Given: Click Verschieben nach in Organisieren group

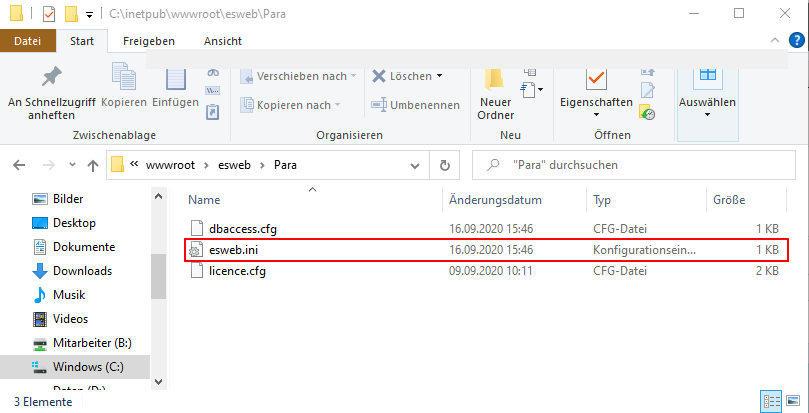Looking at the screenshot, I should [x=299, y=76].
